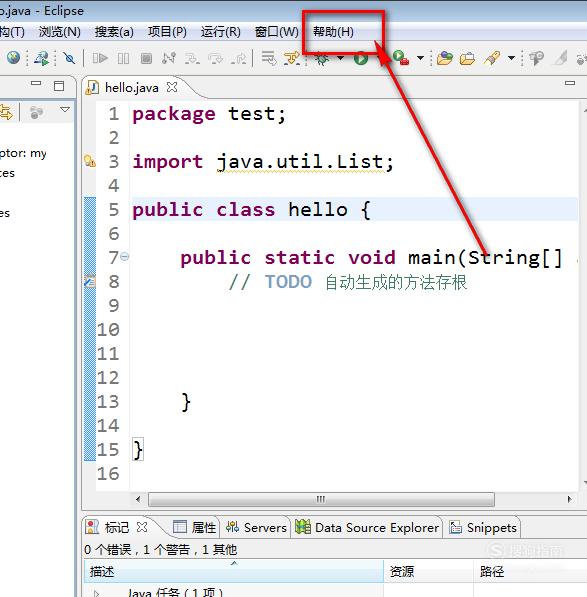Open the 搜索(a) menu
Image resolution: width=587 pixels, height=597 pixels.
[x=114, y=32]
